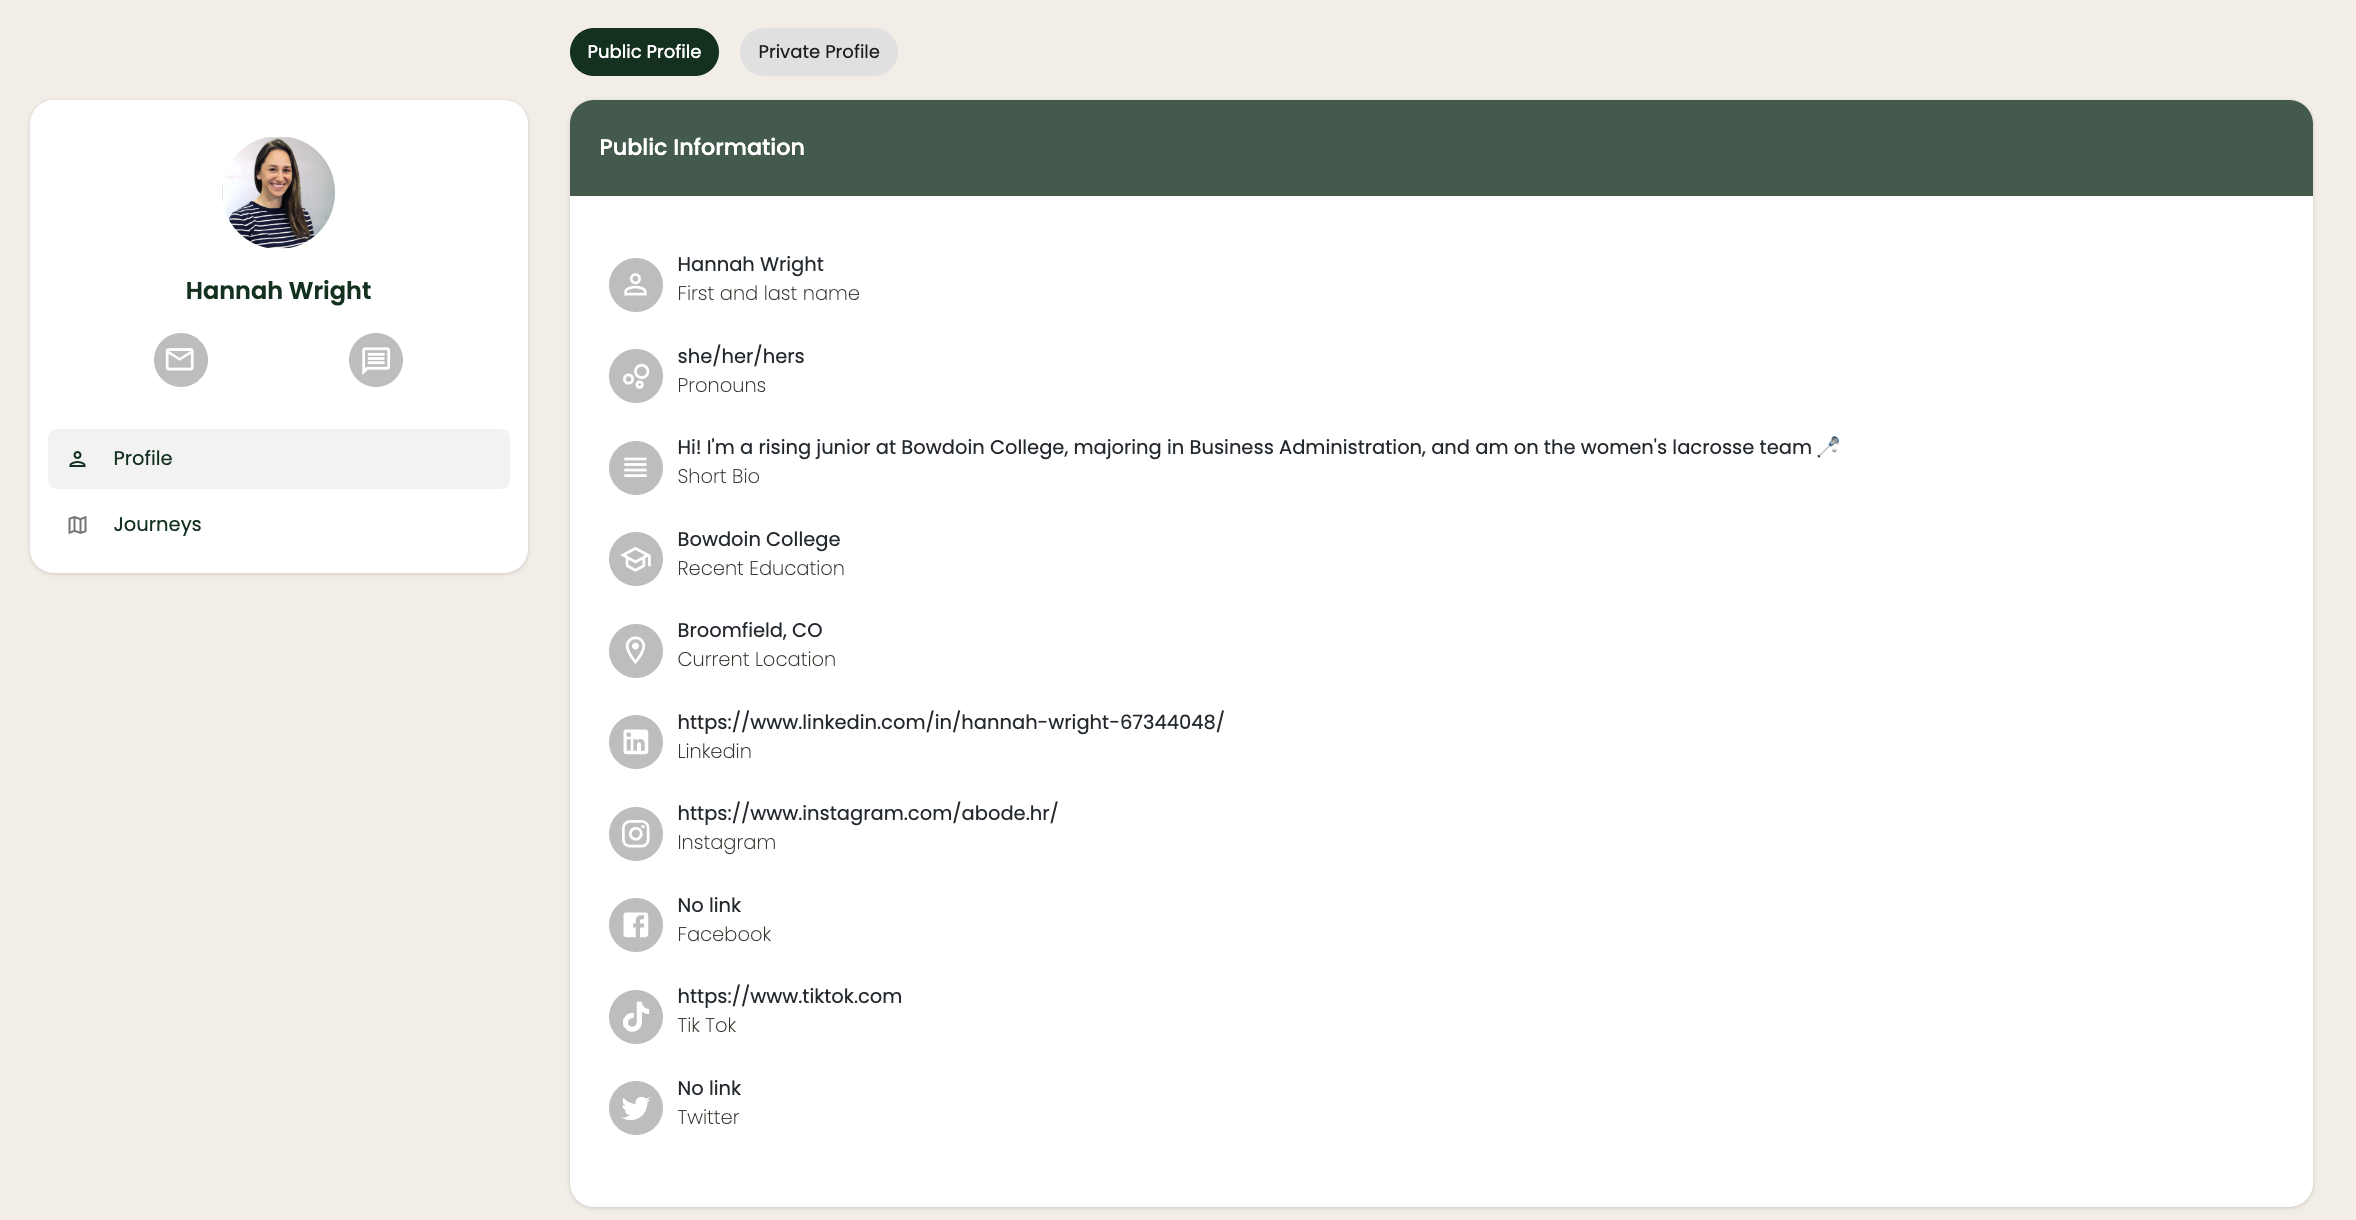Select Profile in the sidebar menu

click(x=143, y=459)
